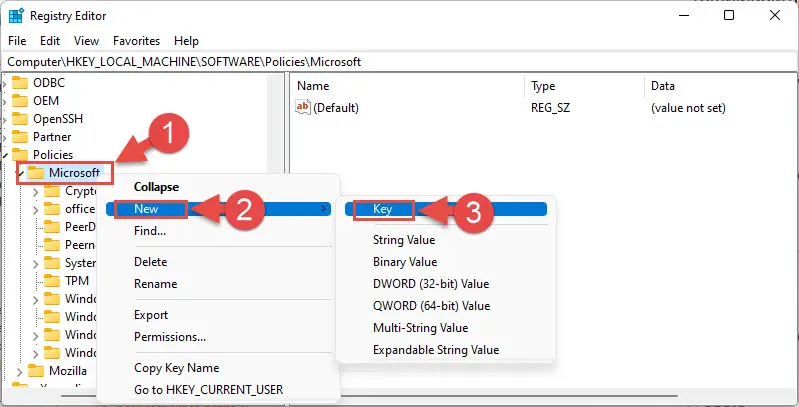
Task: Select Binary Value in the submenu
Action: 446,262
